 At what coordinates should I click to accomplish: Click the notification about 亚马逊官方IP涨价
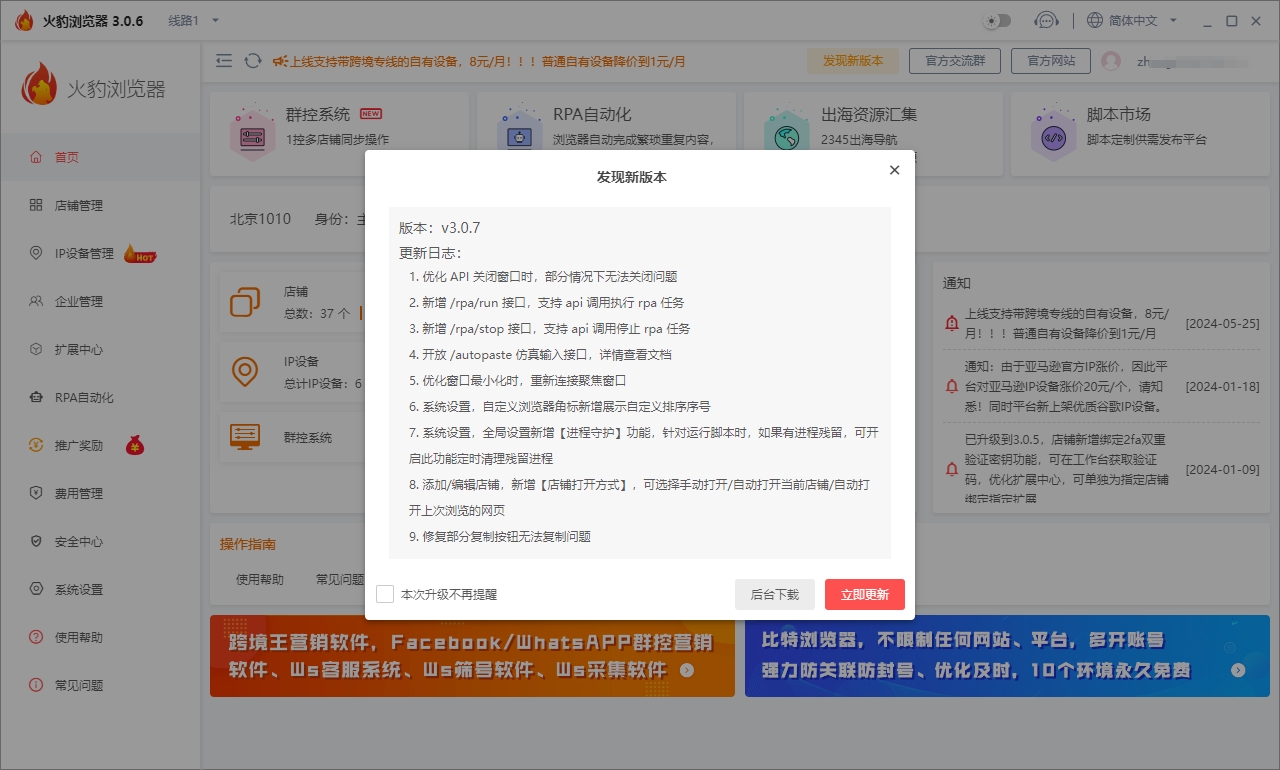pos(1064,385)
